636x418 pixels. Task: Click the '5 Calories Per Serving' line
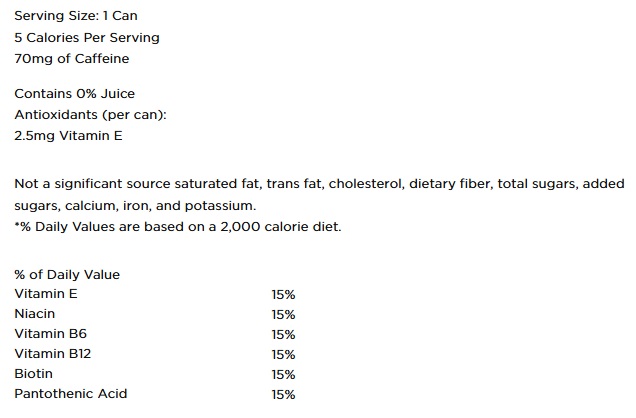click(x=87, y=38)
